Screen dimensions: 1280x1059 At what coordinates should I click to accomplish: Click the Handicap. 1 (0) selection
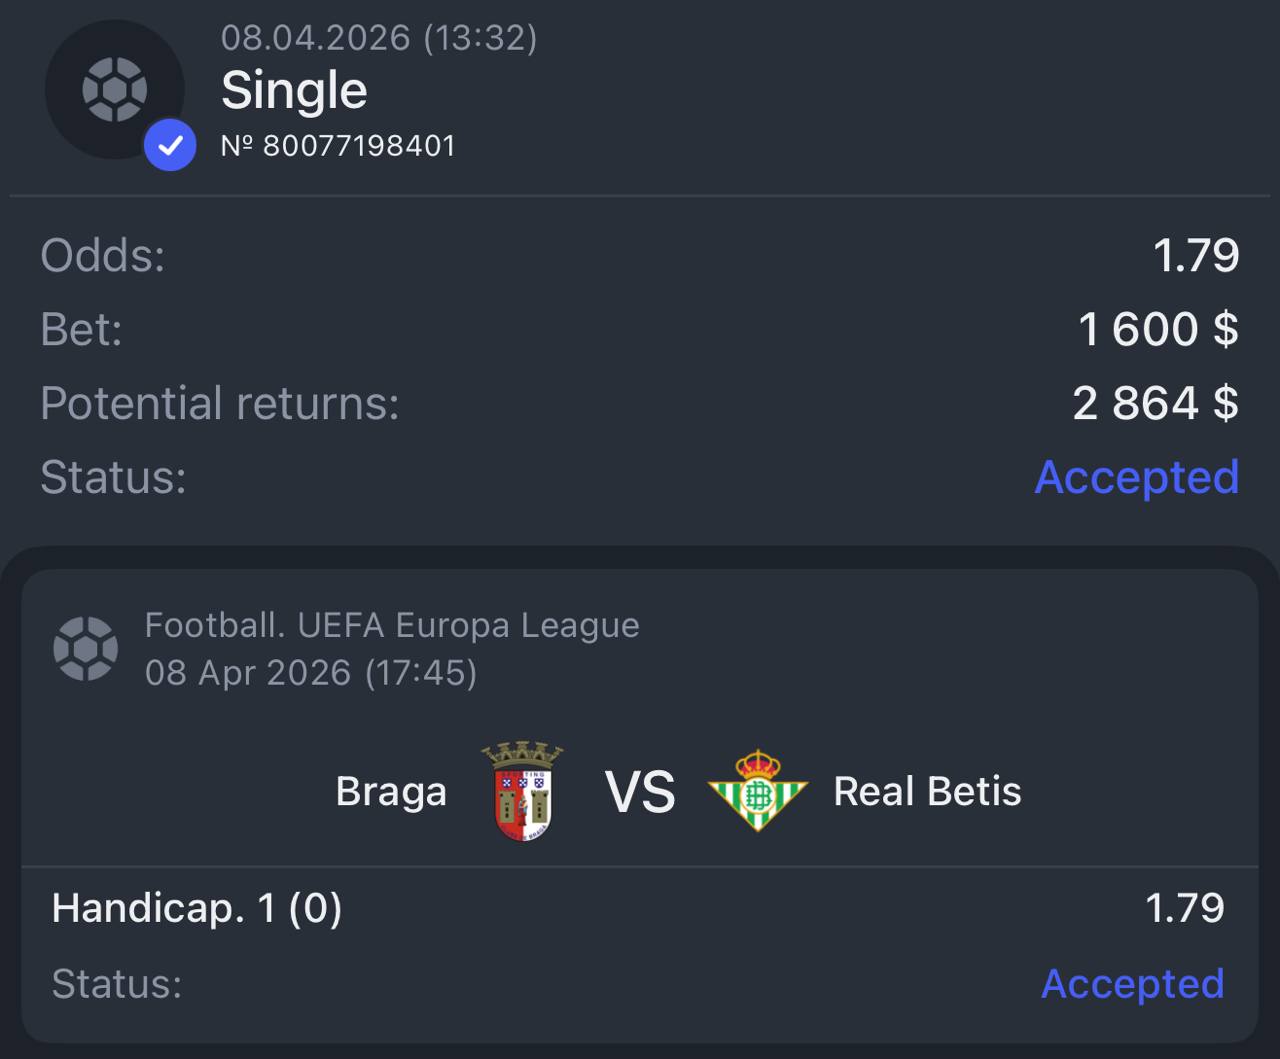[x=197, y=909]
